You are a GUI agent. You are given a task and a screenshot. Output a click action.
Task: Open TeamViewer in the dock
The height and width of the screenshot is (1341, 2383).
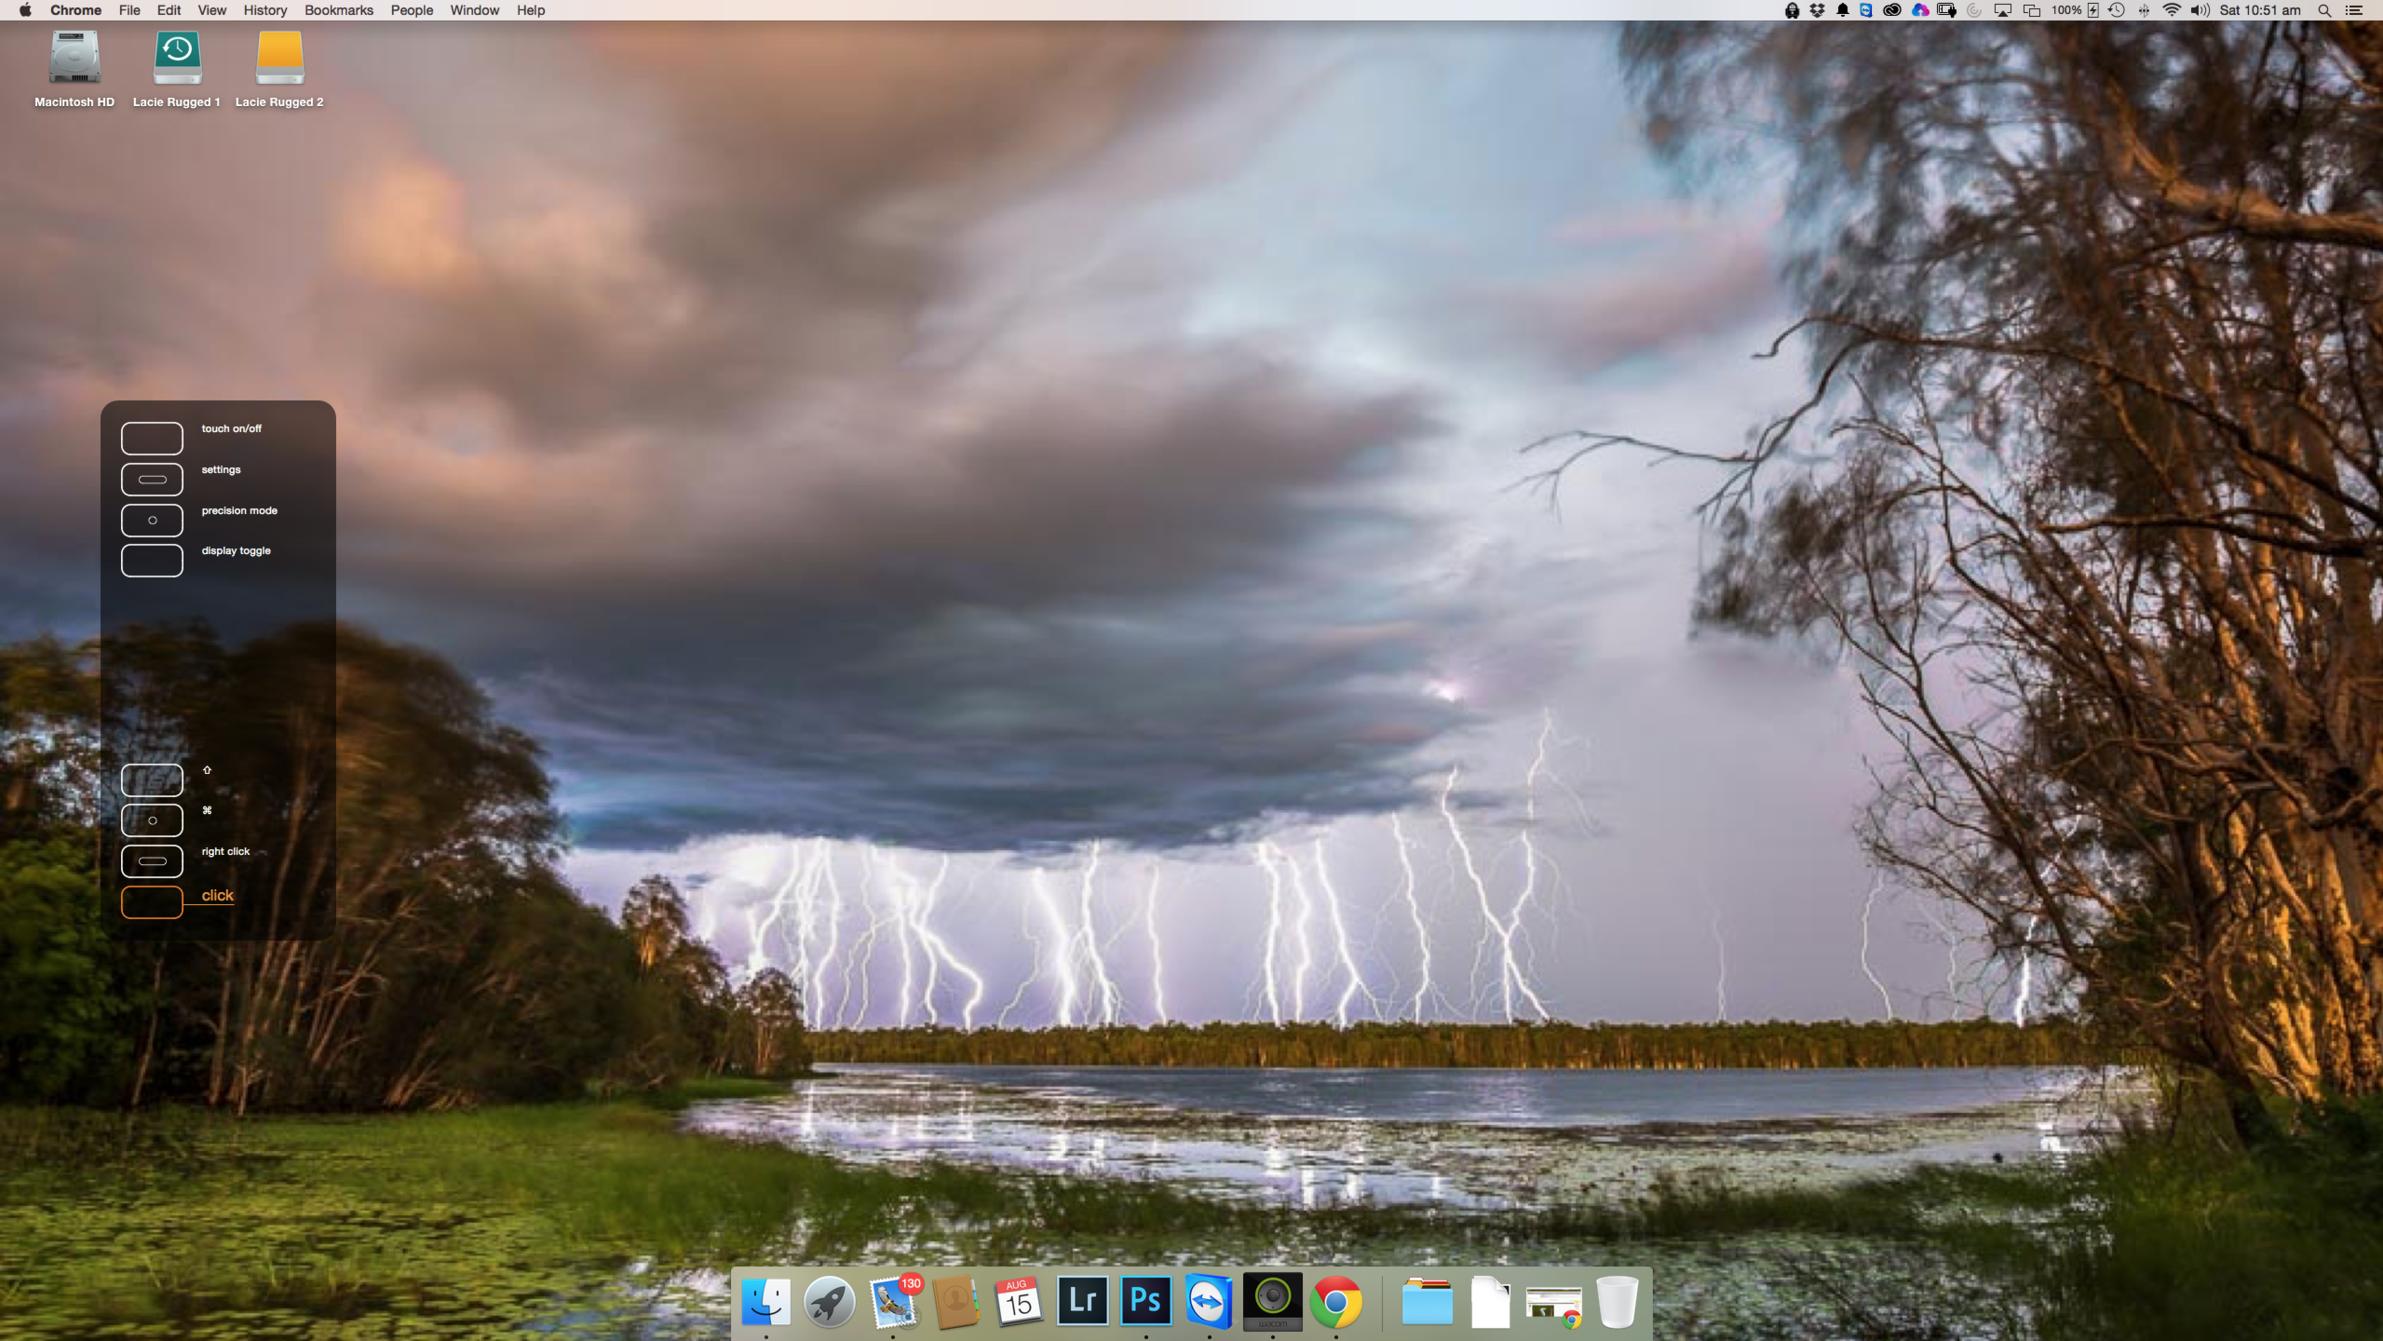1208,1300
